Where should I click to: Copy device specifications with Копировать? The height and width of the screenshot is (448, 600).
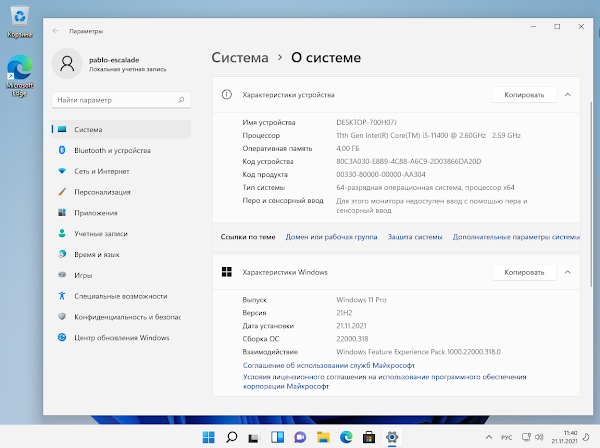524,94
